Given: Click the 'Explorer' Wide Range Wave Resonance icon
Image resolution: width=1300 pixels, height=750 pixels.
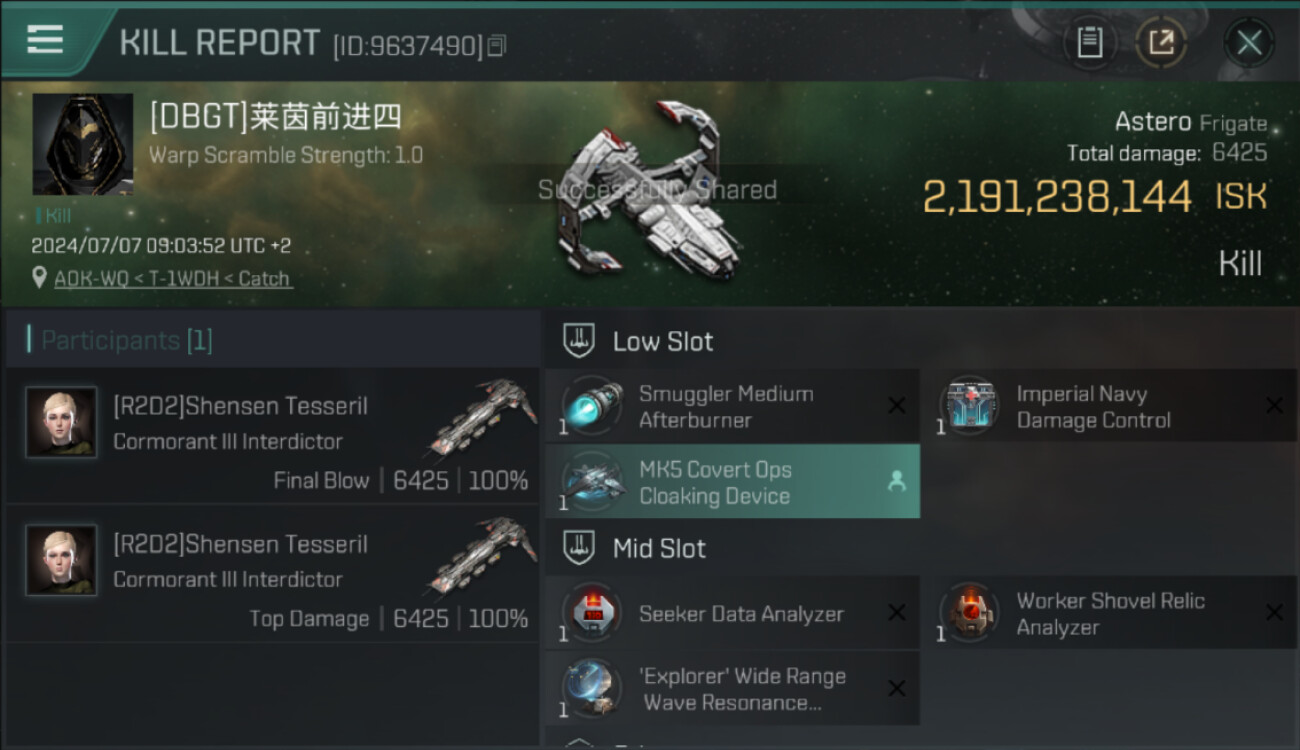Looking at the screenshot, I should point(591,688).
